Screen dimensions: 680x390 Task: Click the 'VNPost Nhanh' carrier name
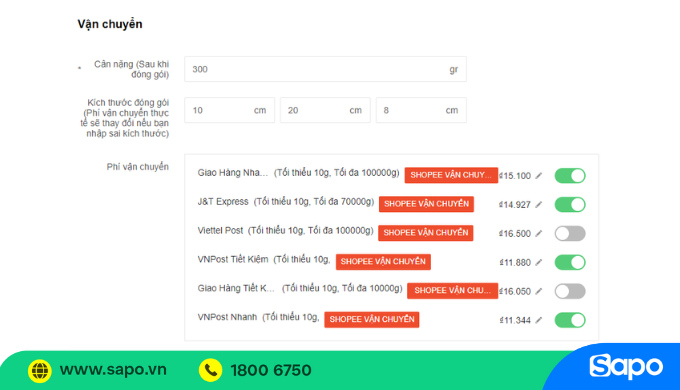point(227,317)
